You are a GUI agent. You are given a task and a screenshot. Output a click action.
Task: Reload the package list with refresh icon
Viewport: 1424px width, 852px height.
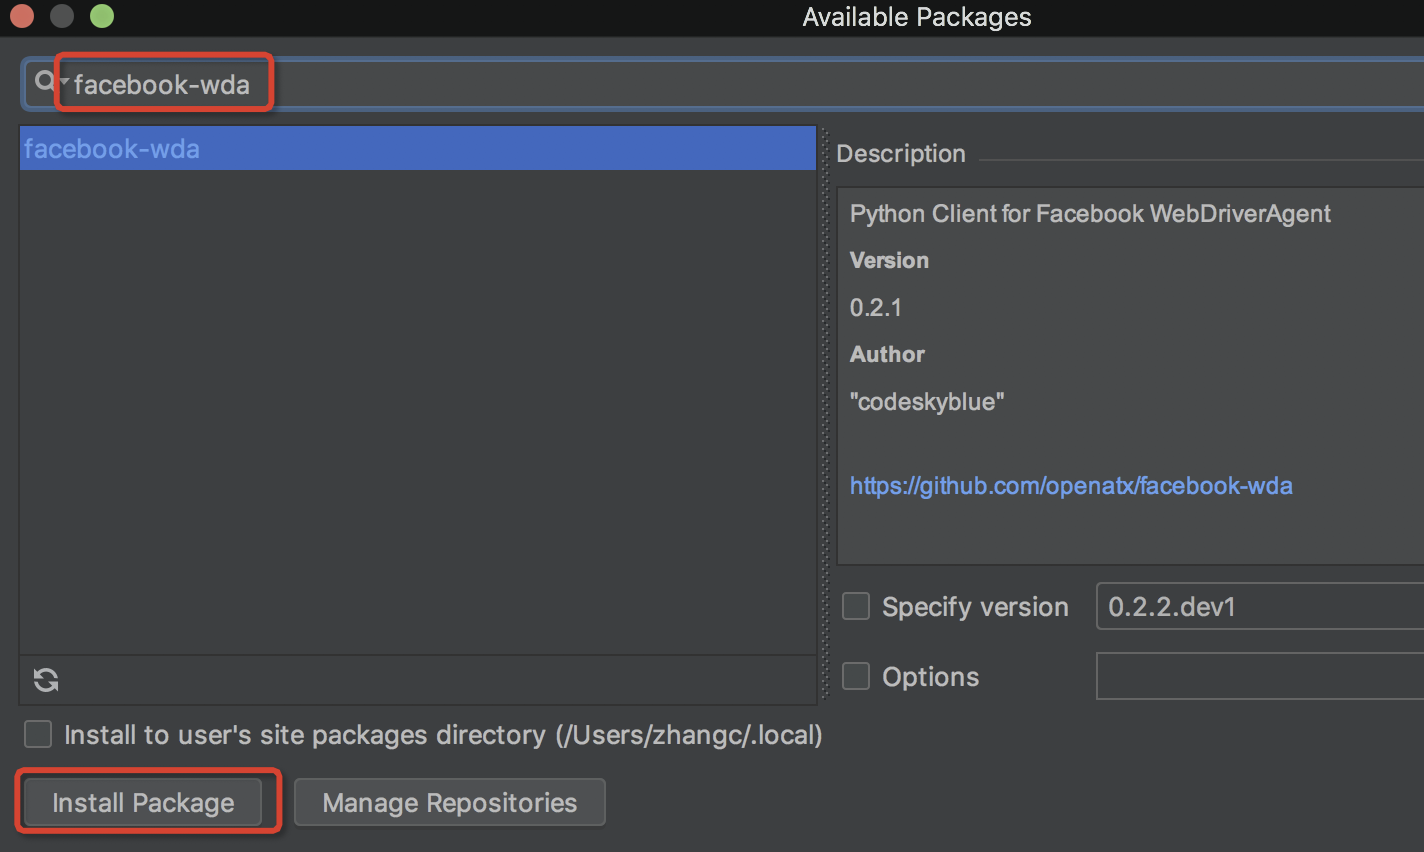coord(46,680)
